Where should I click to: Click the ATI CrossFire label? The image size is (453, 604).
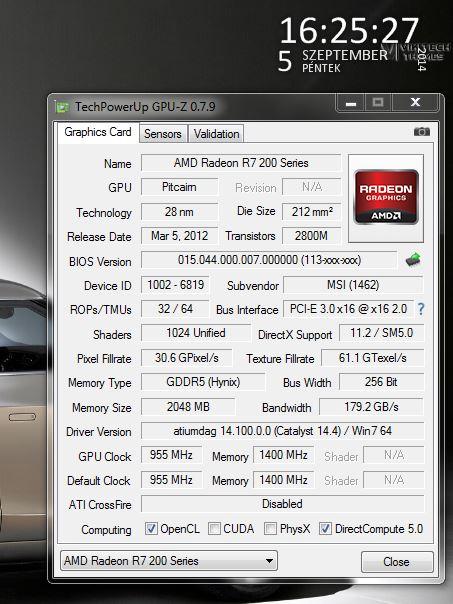tap(100, 505)
